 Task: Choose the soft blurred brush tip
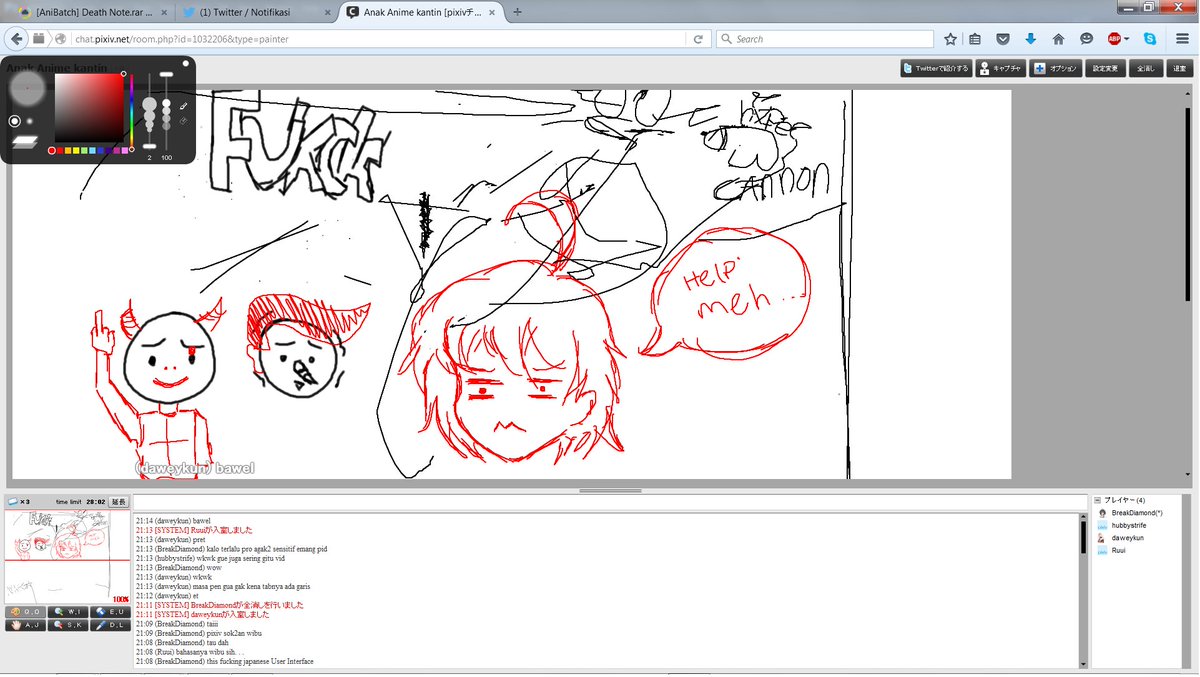tap(30, 121)
